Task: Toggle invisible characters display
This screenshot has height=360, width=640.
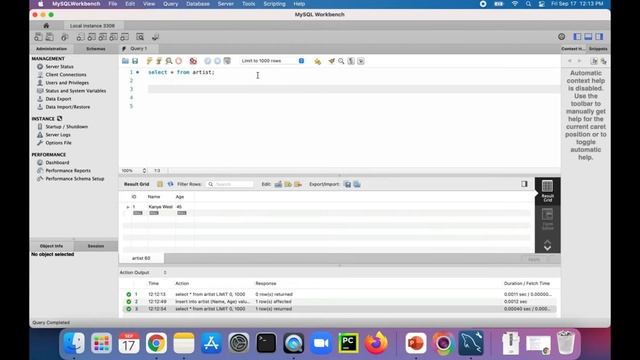Action: point(351,61)
